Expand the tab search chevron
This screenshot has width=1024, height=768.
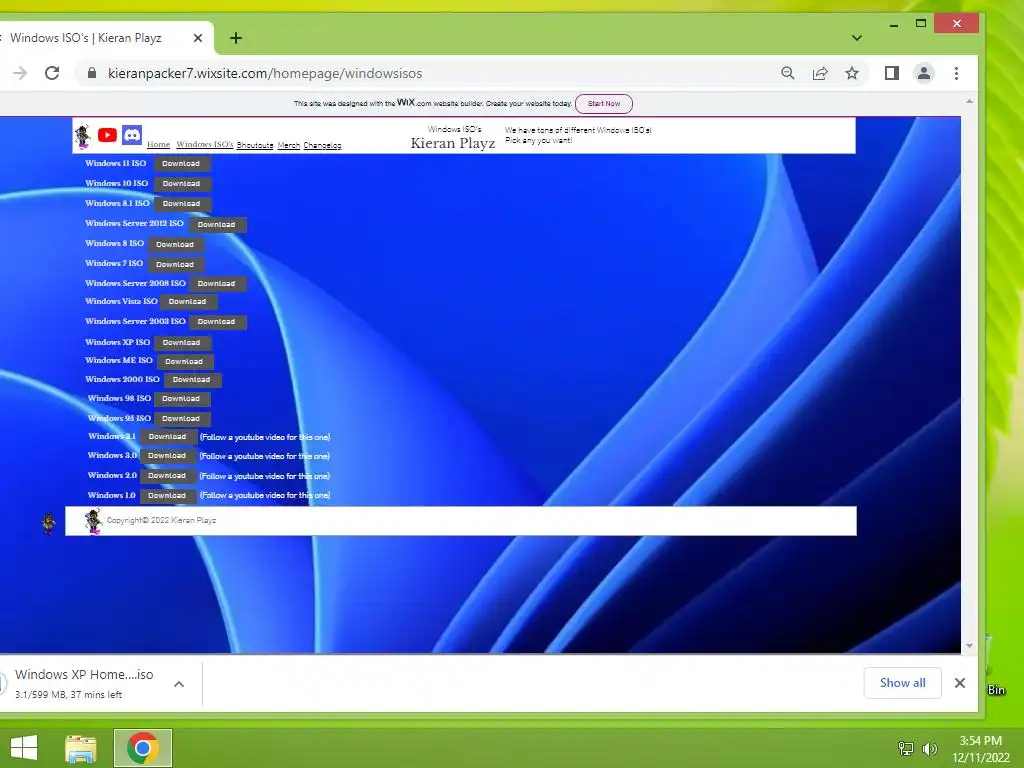[x=857, y=38]
